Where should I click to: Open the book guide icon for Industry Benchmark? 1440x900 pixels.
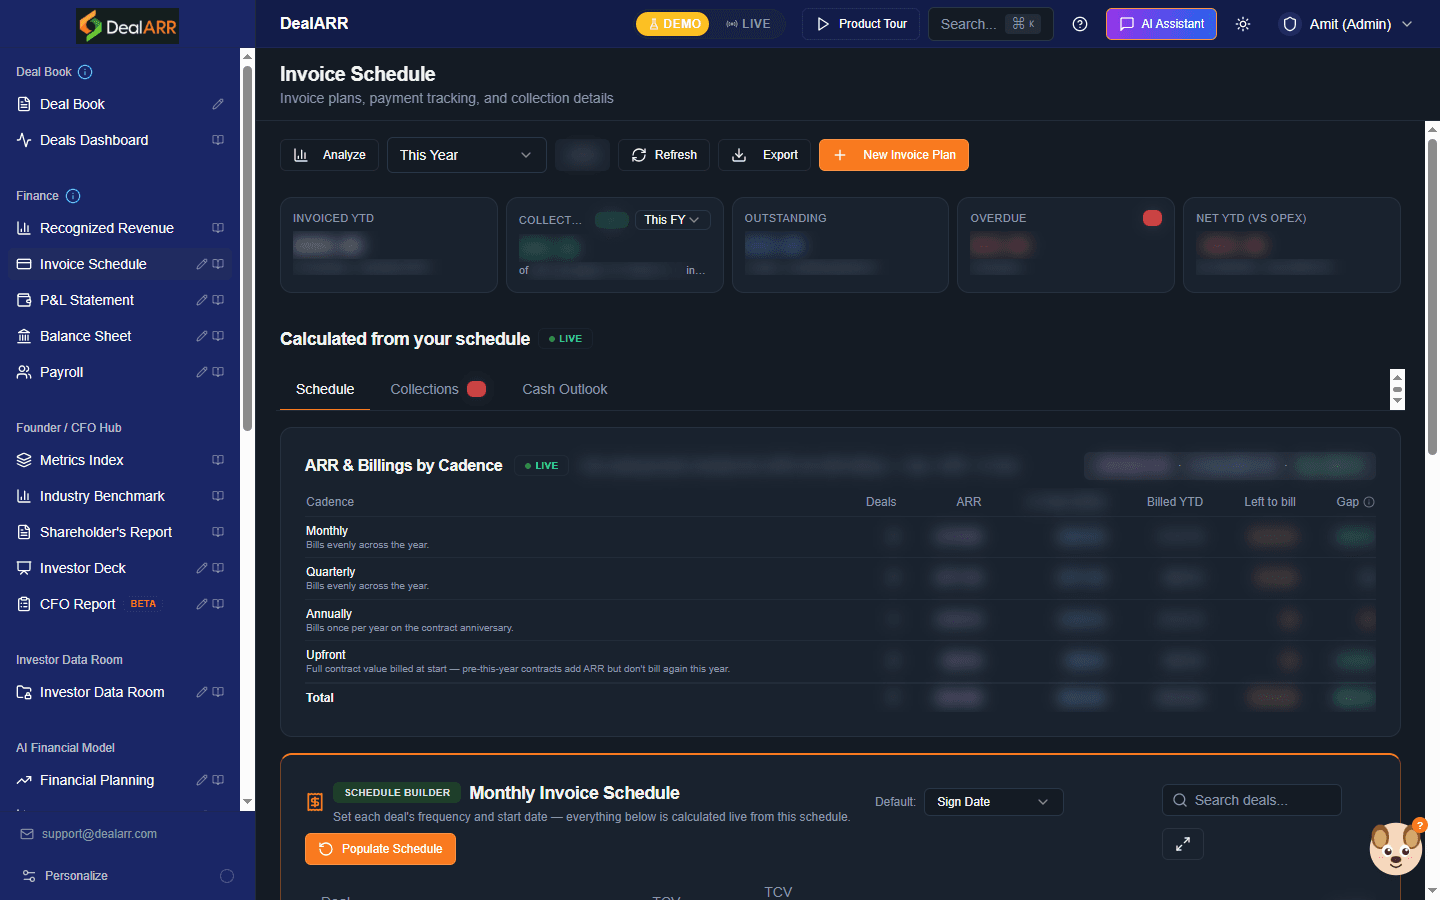tap(218, 496)
